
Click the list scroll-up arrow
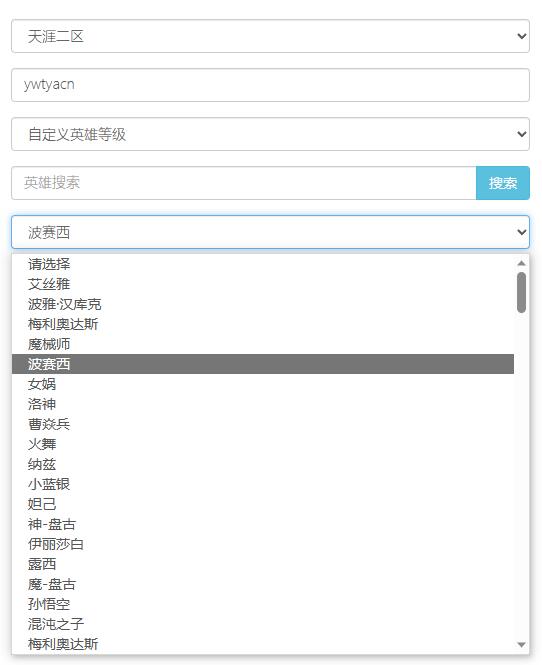(521, 263)
